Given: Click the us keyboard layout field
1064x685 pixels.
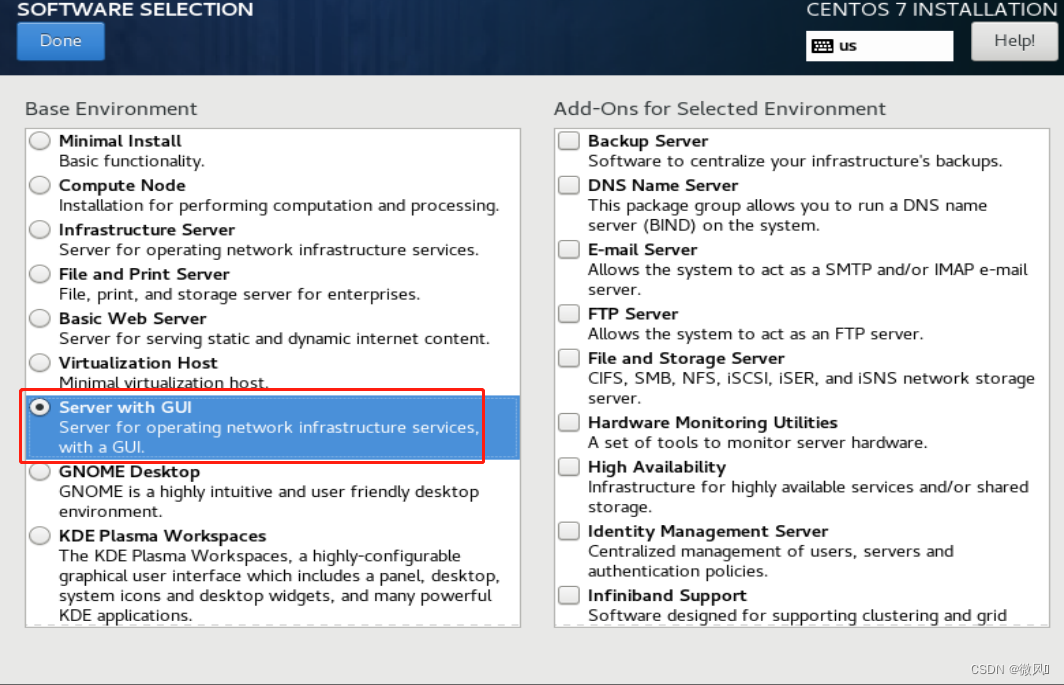Looking at the screenshot, I should [879, 46].
